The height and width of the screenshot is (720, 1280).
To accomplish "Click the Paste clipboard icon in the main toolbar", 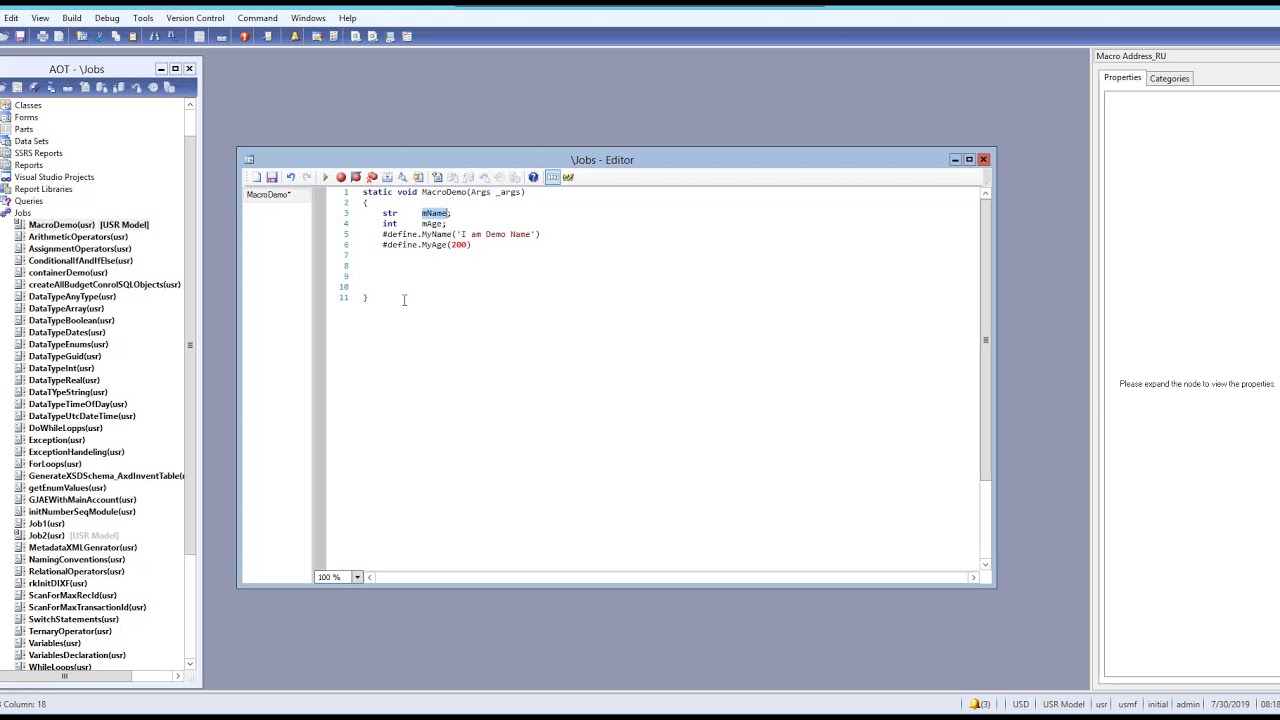I will point(132,37).
